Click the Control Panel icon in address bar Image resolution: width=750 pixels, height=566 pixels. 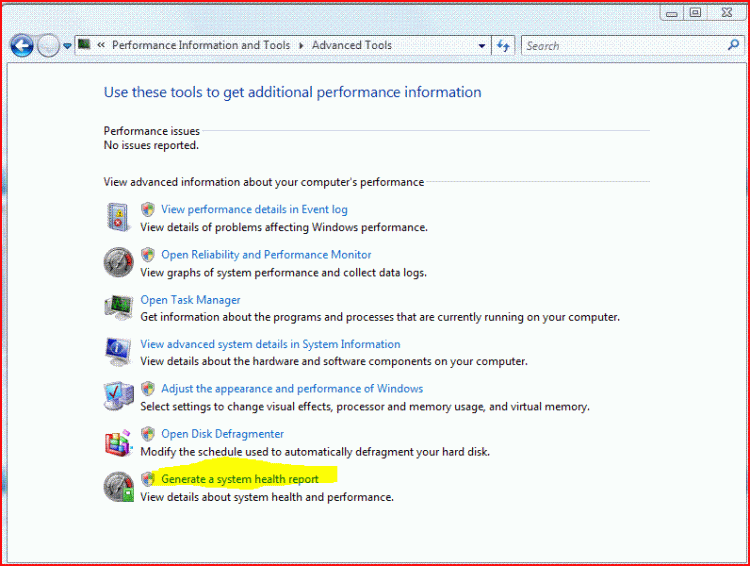85,44
